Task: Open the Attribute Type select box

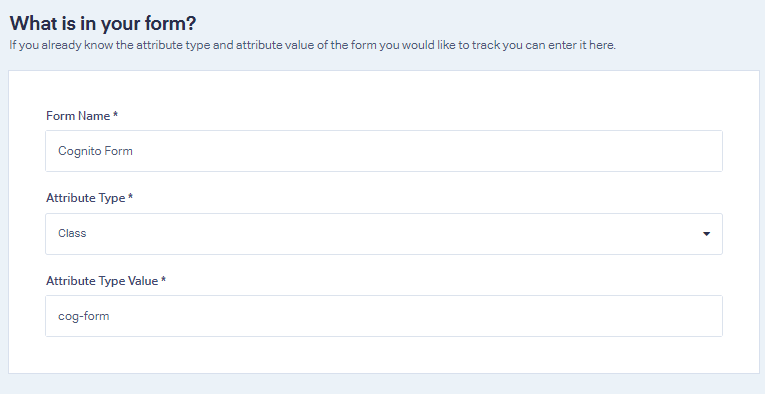Action: 384,234
